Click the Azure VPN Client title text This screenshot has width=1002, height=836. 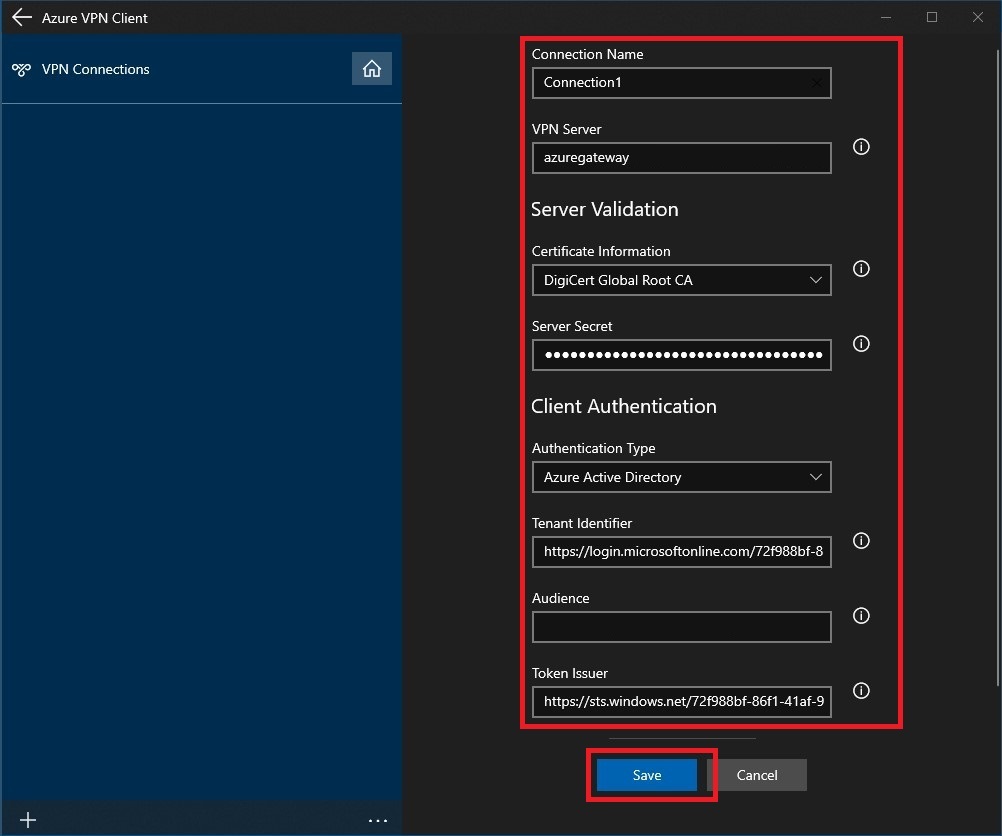click(95, 18)
